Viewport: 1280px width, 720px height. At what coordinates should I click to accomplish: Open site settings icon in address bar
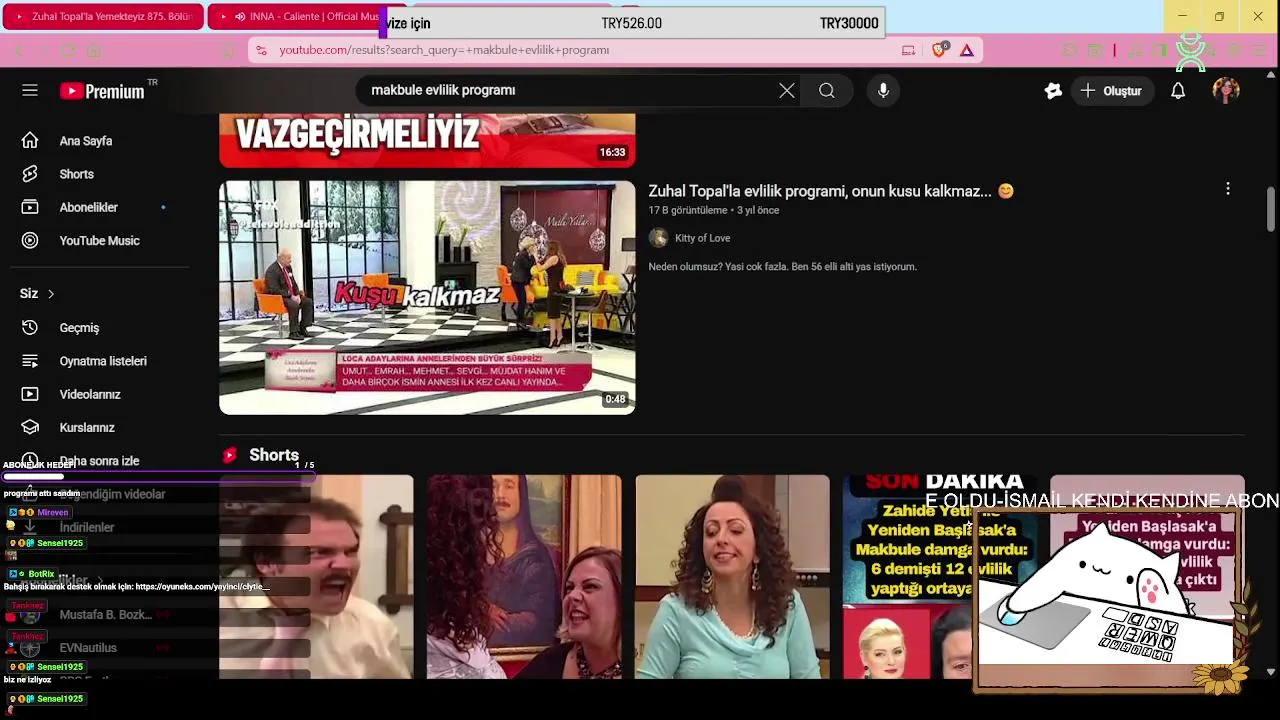click(261, 50)
